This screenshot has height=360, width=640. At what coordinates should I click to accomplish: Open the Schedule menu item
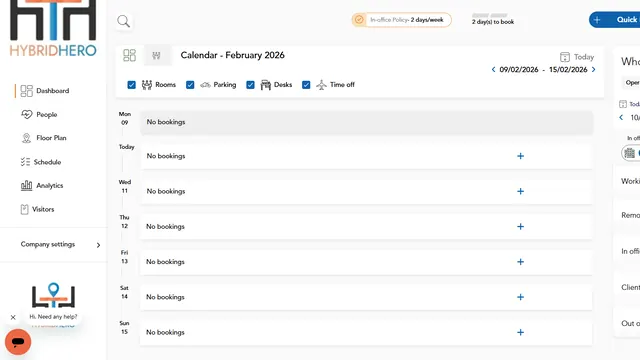click(x=47, y=162)
